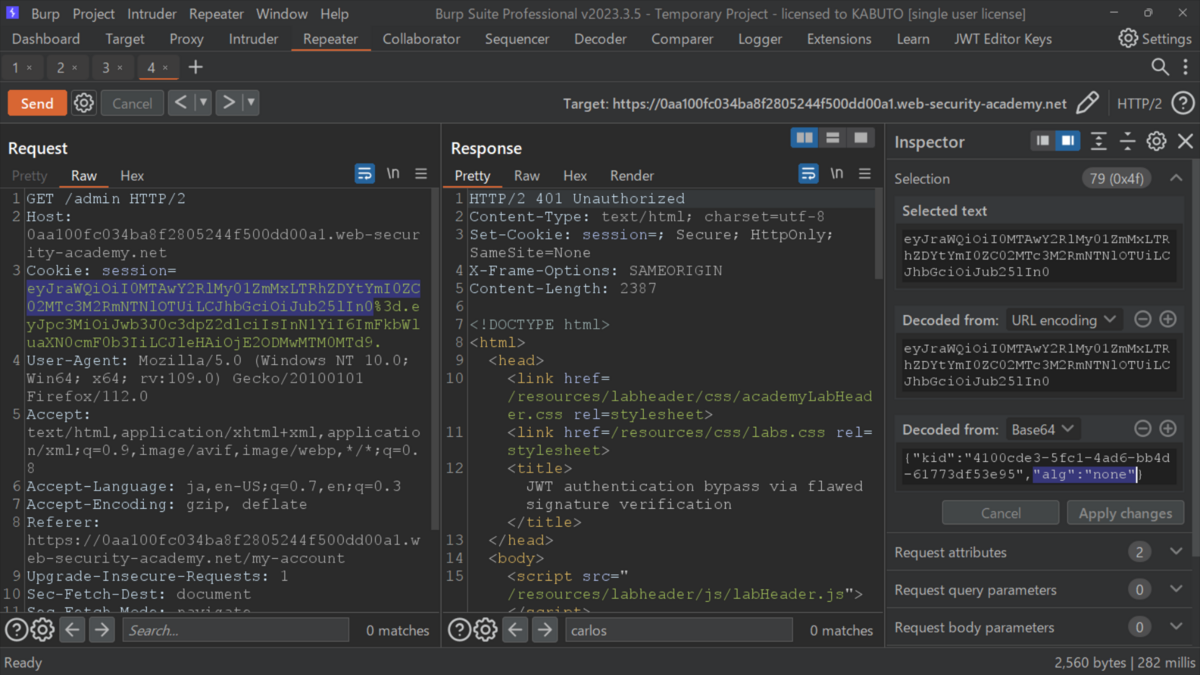Select tabbed request/response layout
1200x675 pixels.
[860, 138]
